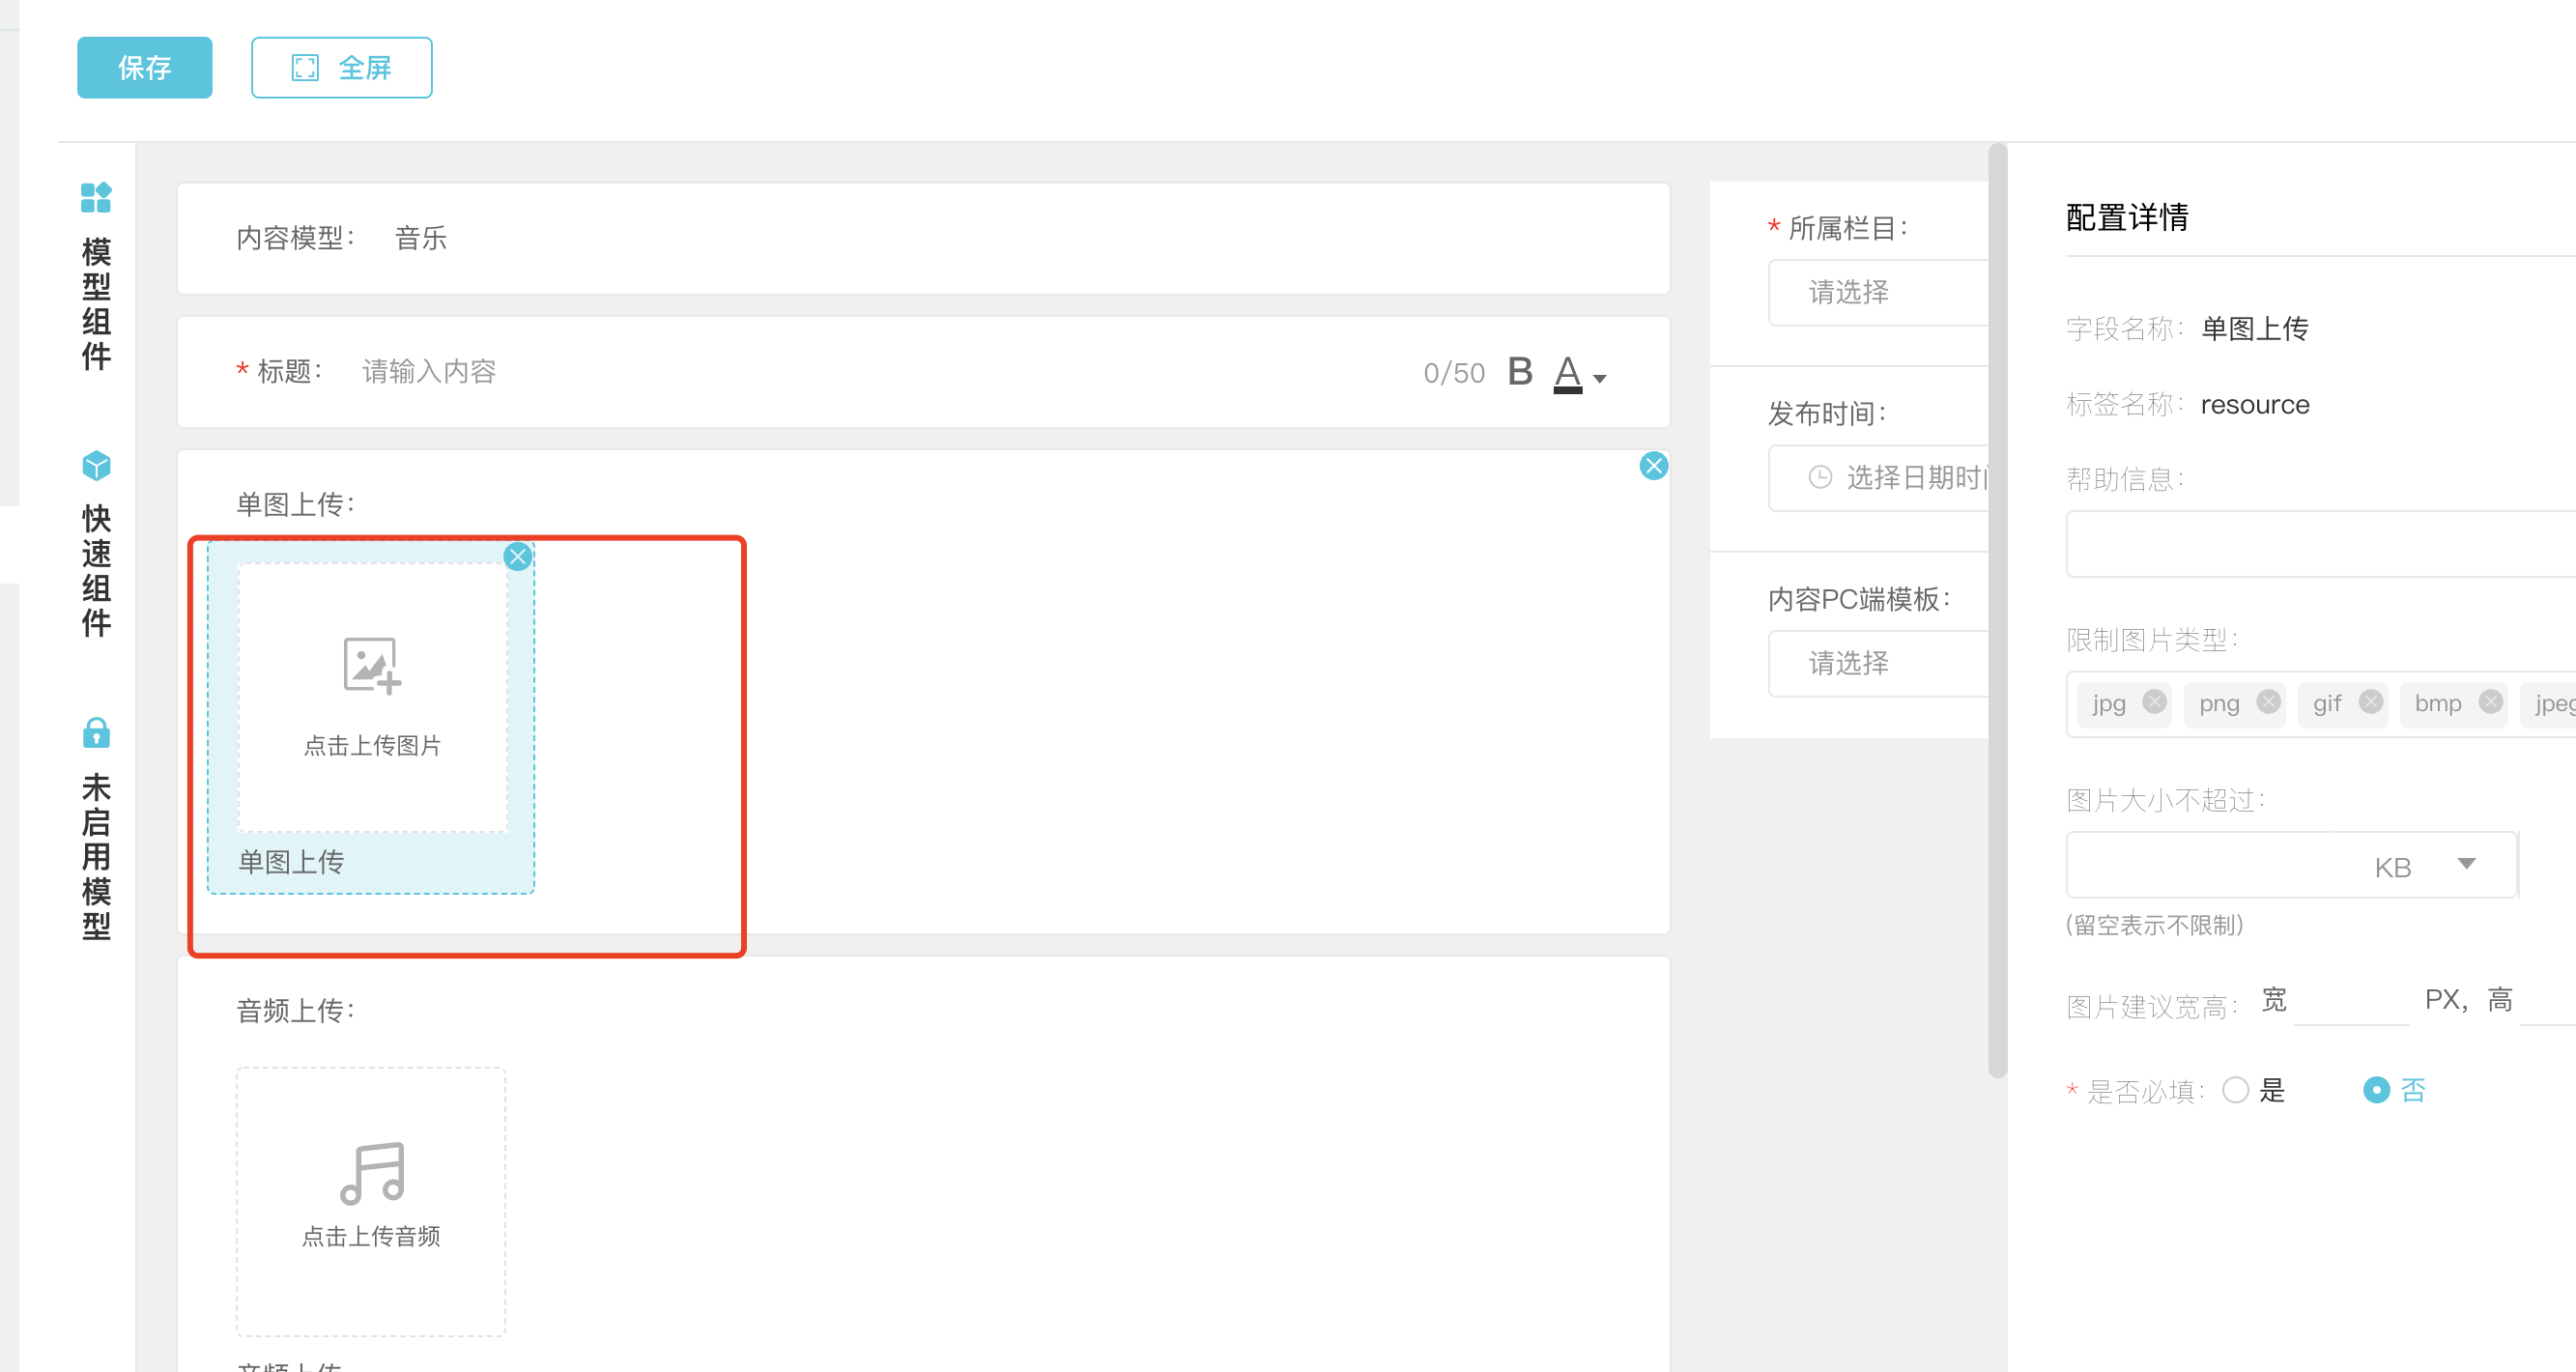Remove the jpg file type tag
This screenshot has height=1372, width=2576.
click(x=2155, y=702)
